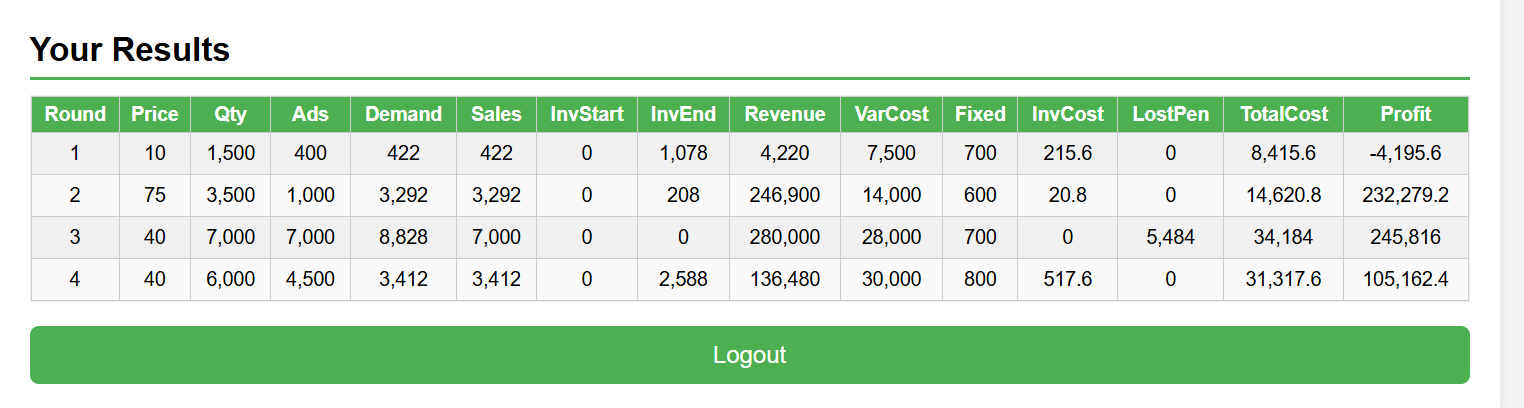Click the green Logout button
The width and height of the screenshot is (1524, 408).
click(x=749, y=355)
